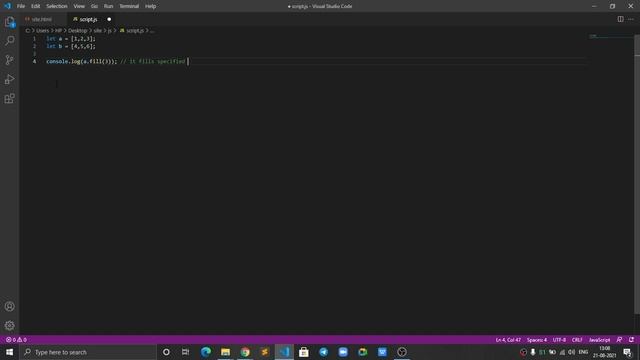Image resolution: width=640 pixels, height=360 pixels.
Task: Click site folder in breadcrumb
Action: tap(98, 31)
